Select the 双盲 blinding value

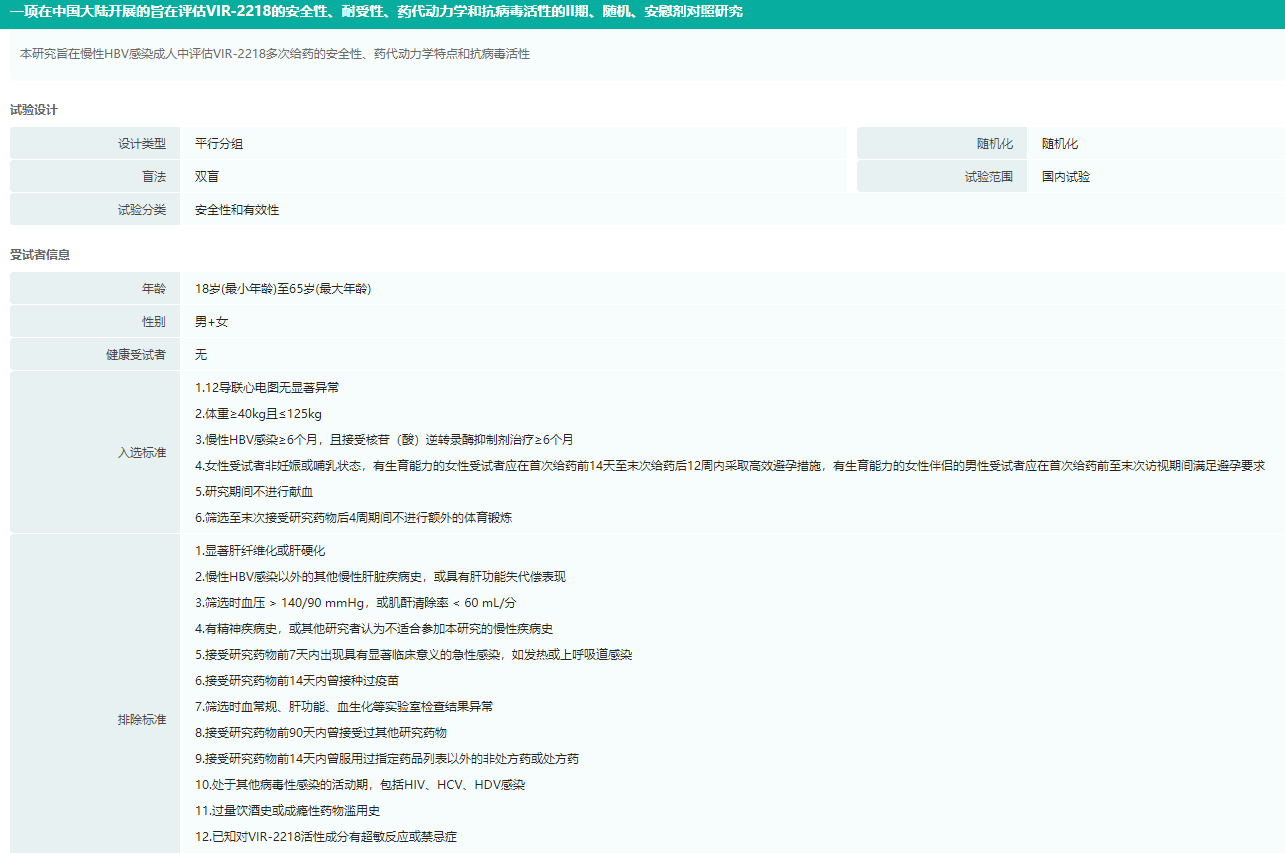coord(207,177)
